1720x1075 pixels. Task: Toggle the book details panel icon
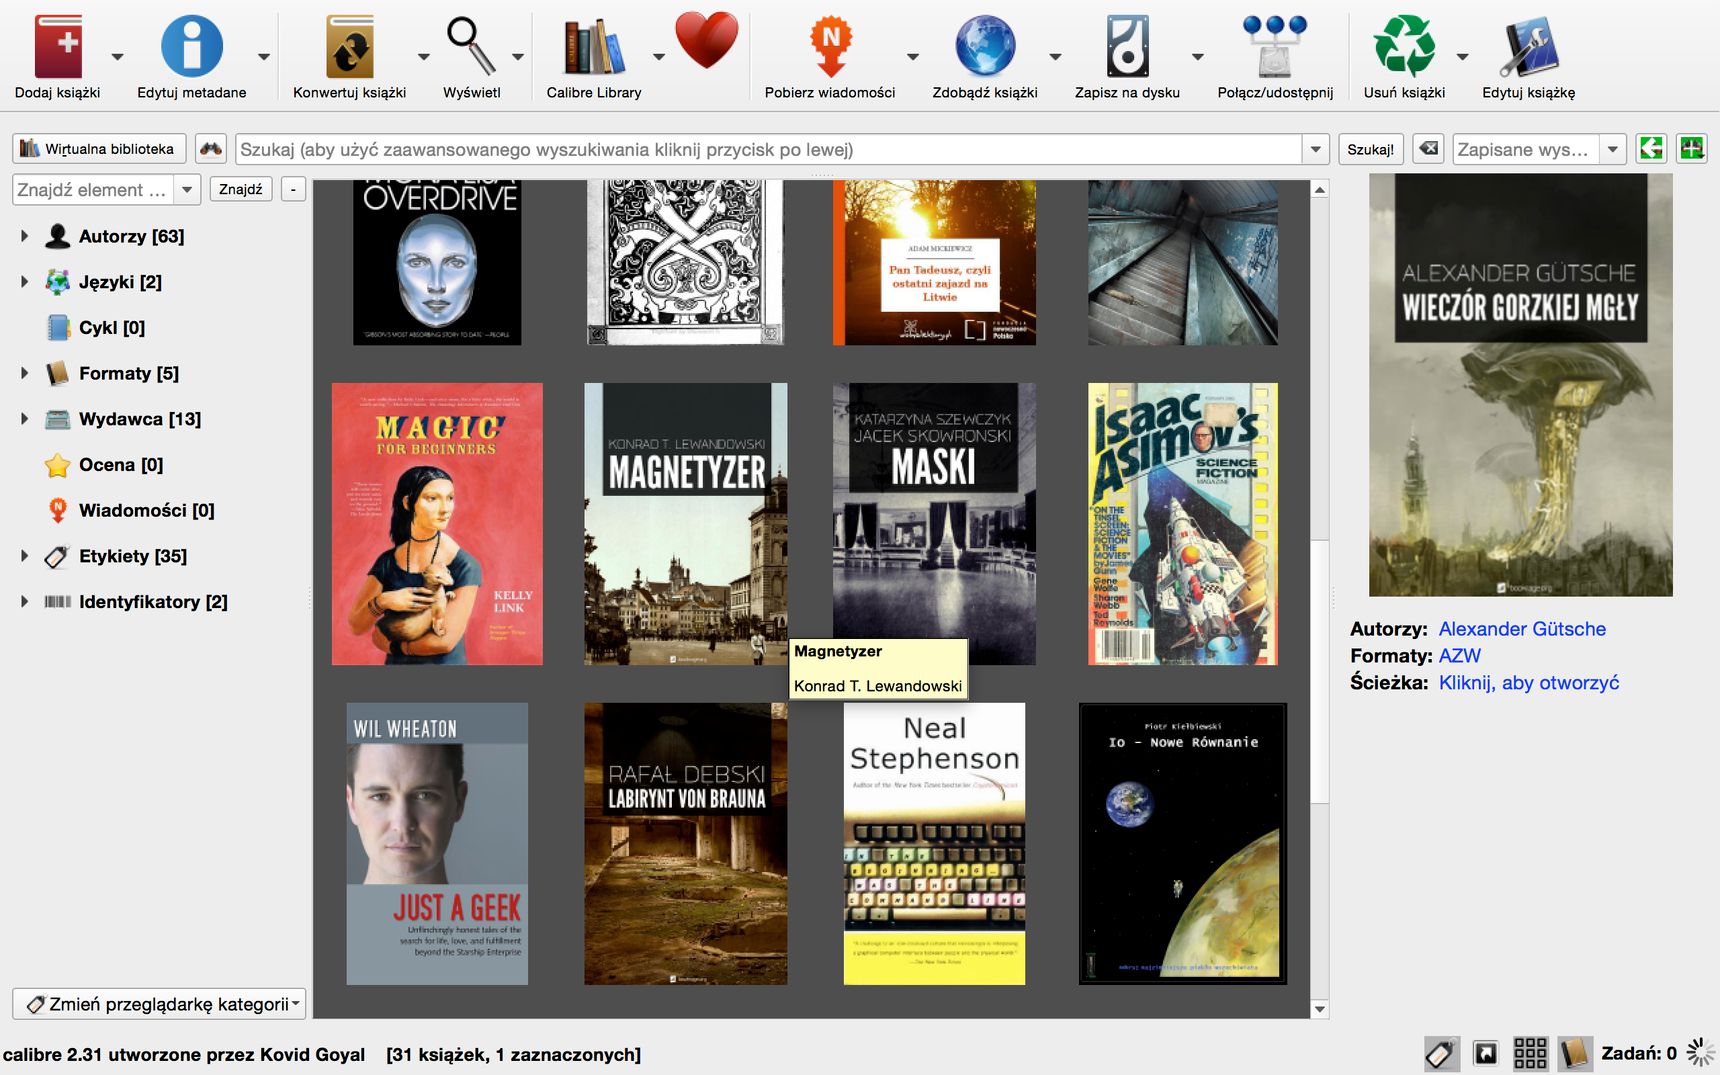point(1575,1053)
